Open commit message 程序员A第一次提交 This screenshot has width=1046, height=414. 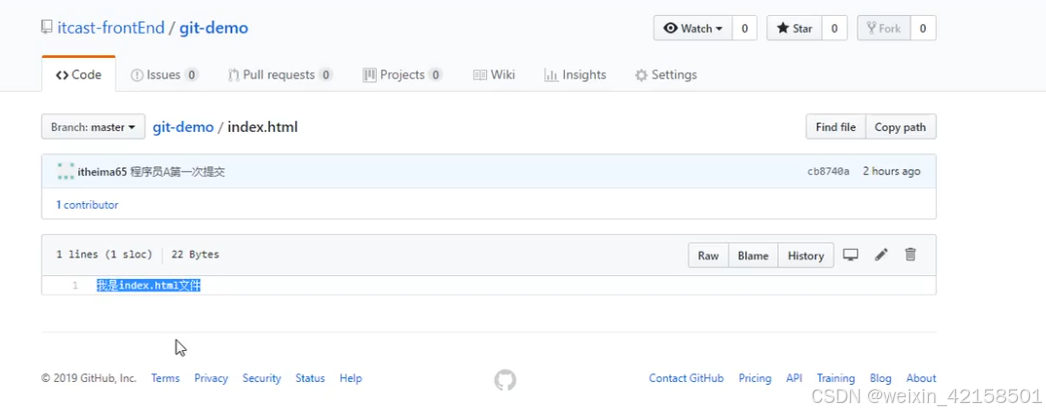pos(177,172)
